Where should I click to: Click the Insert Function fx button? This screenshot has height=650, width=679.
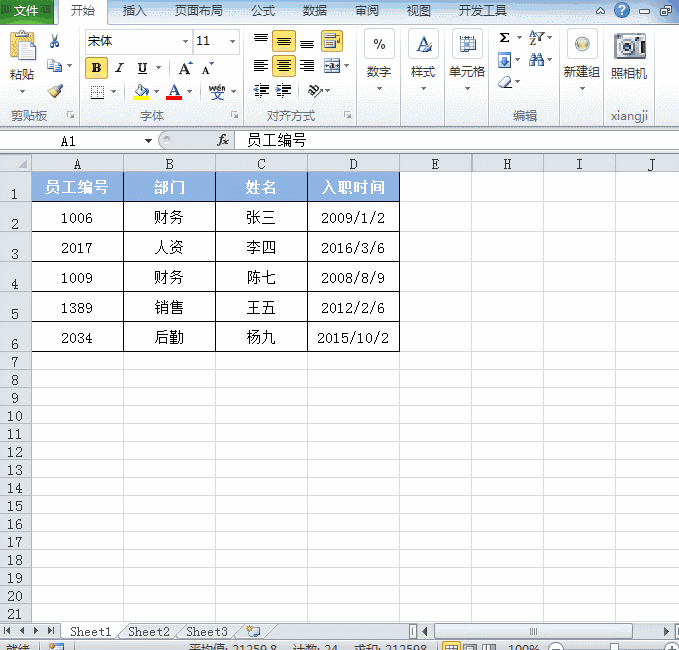click(x=223, y=140)
